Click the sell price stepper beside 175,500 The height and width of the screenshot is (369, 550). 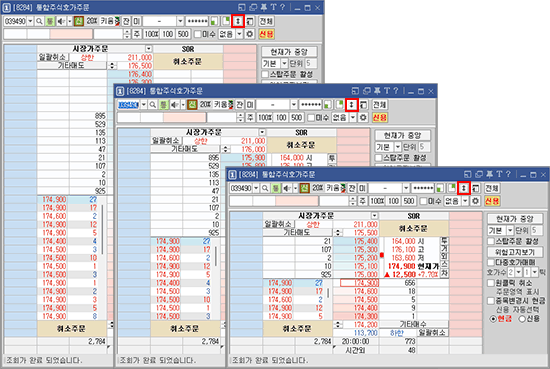click(337, 233)
